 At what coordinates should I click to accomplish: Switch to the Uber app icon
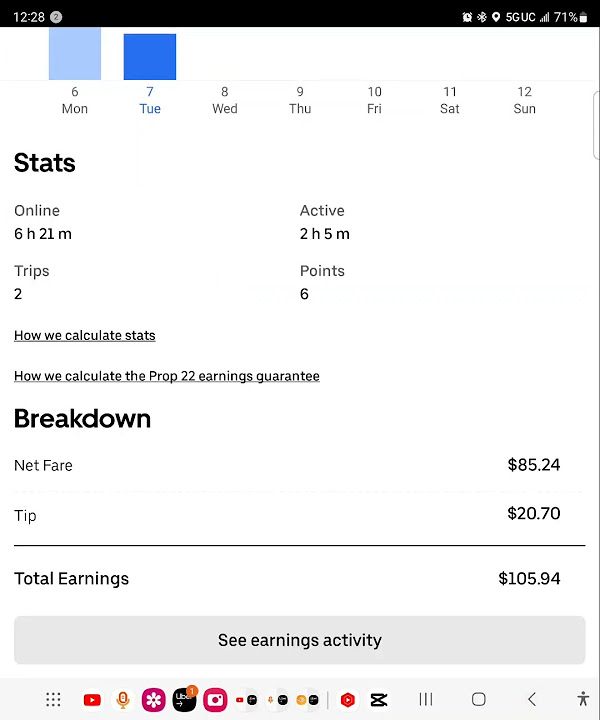184,700
